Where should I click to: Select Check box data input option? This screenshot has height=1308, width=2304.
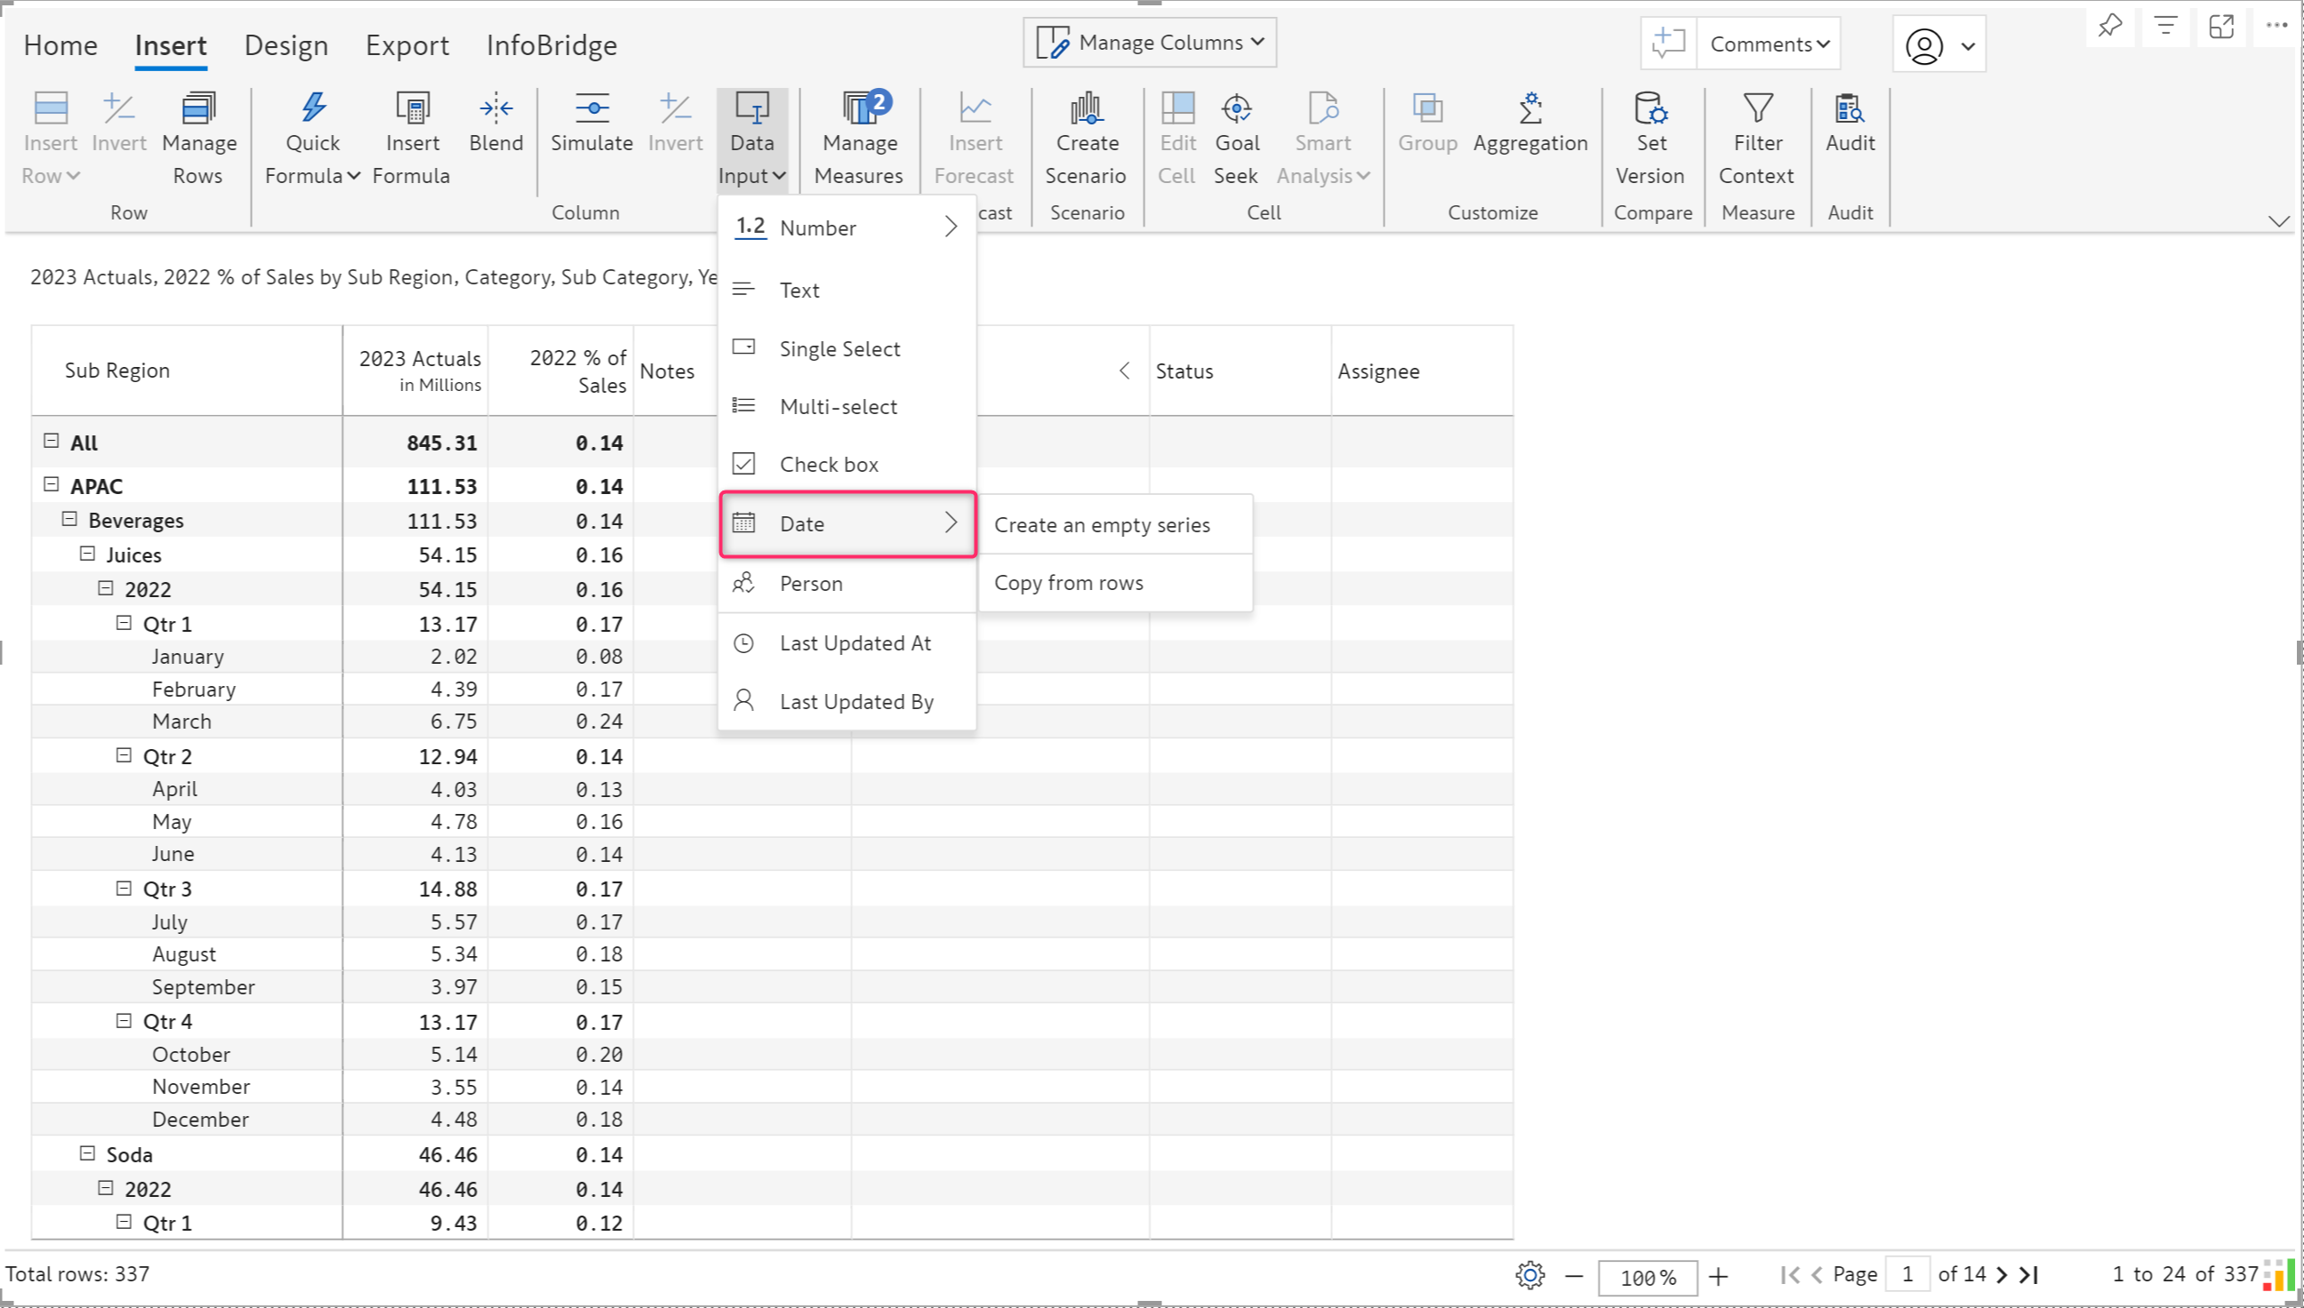(828, 464)
